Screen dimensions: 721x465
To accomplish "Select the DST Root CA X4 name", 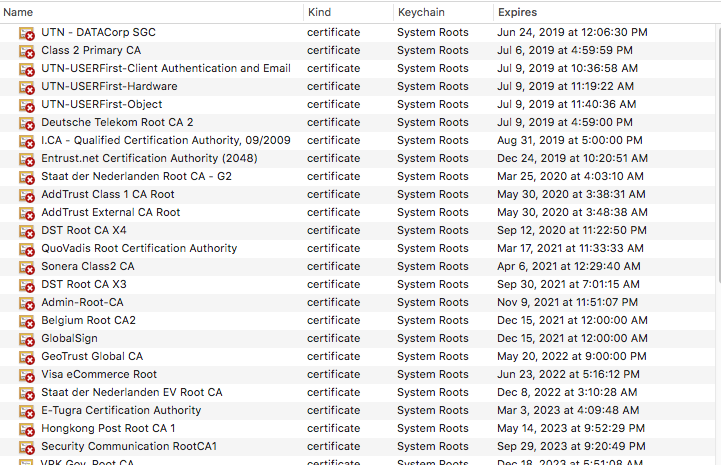I will click(84, 230).
